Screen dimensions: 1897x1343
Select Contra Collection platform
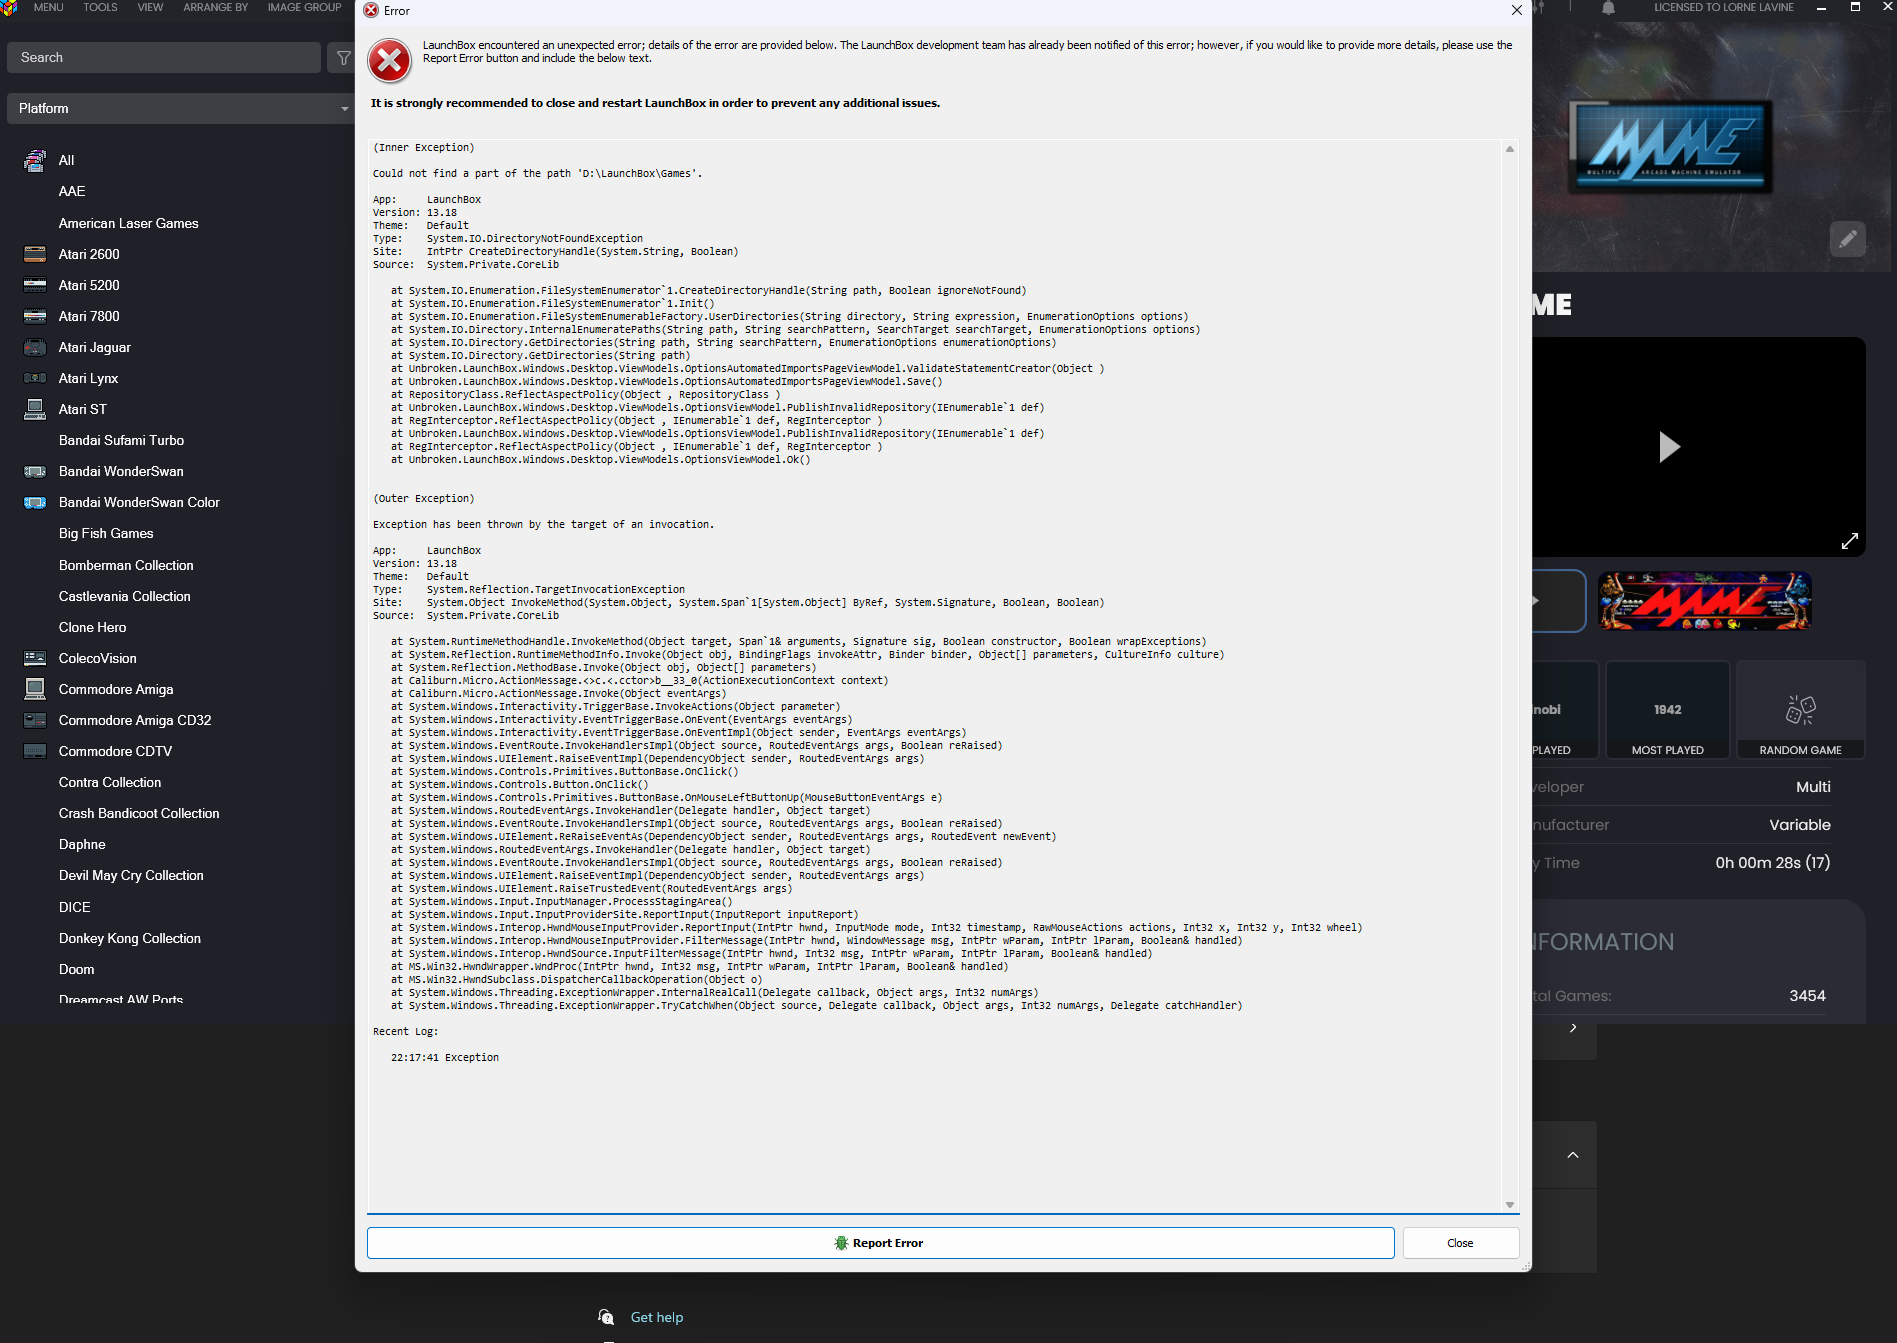point(110,782)
